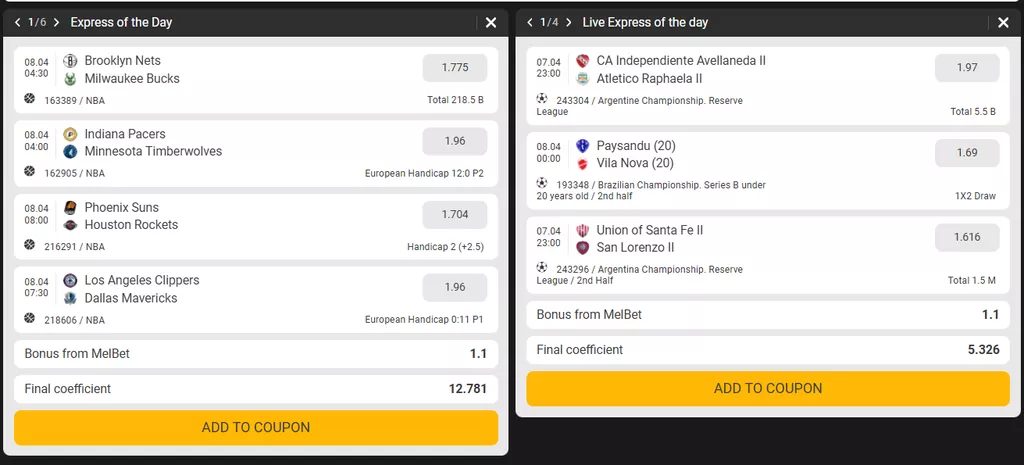Click the 'Live Express of the day' title
Image resolution: width=1024 pixels, height=465 pixels.
[x=645, y=23]
